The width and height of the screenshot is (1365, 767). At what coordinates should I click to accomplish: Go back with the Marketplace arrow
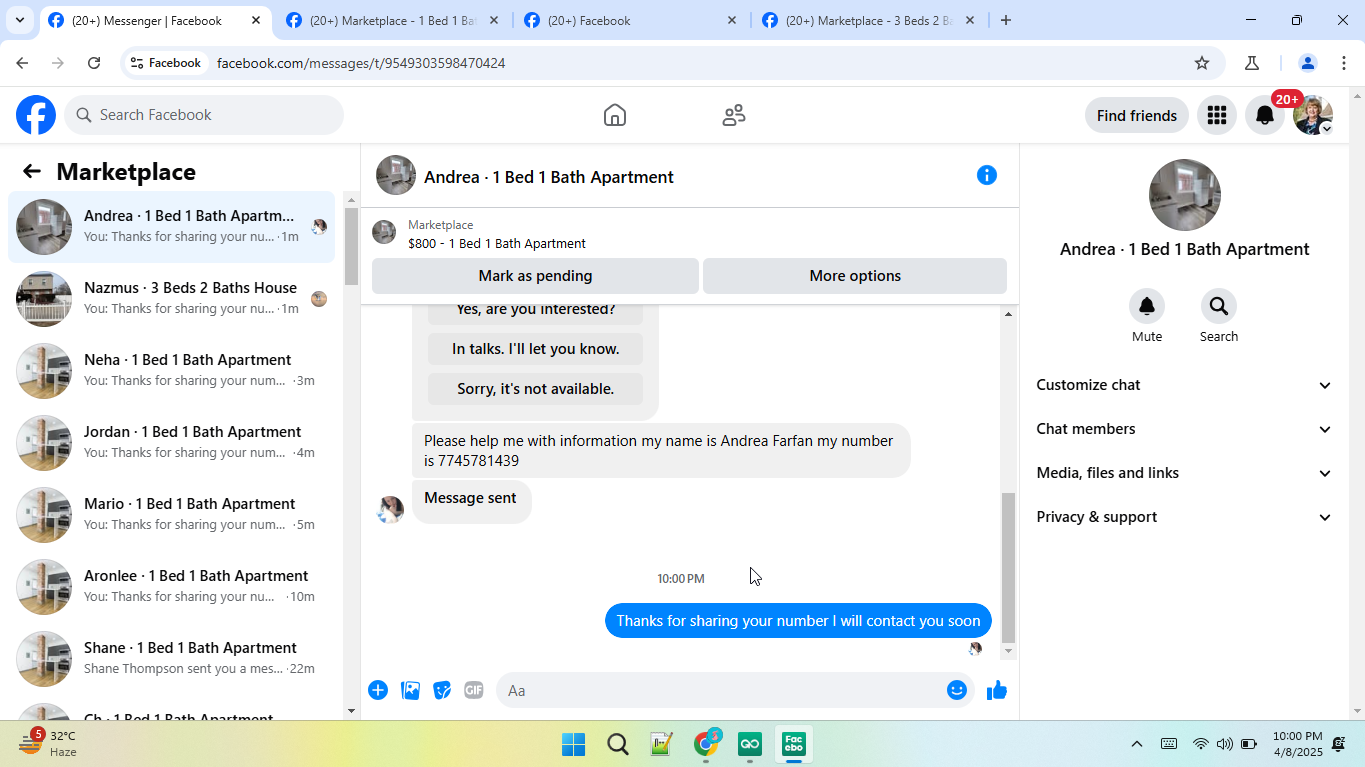point(32,171)
